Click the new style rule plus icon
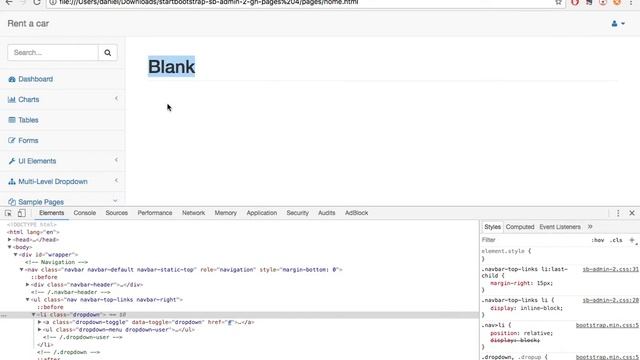Viewport: 640px width, 360px height. [x=632, y=240]
